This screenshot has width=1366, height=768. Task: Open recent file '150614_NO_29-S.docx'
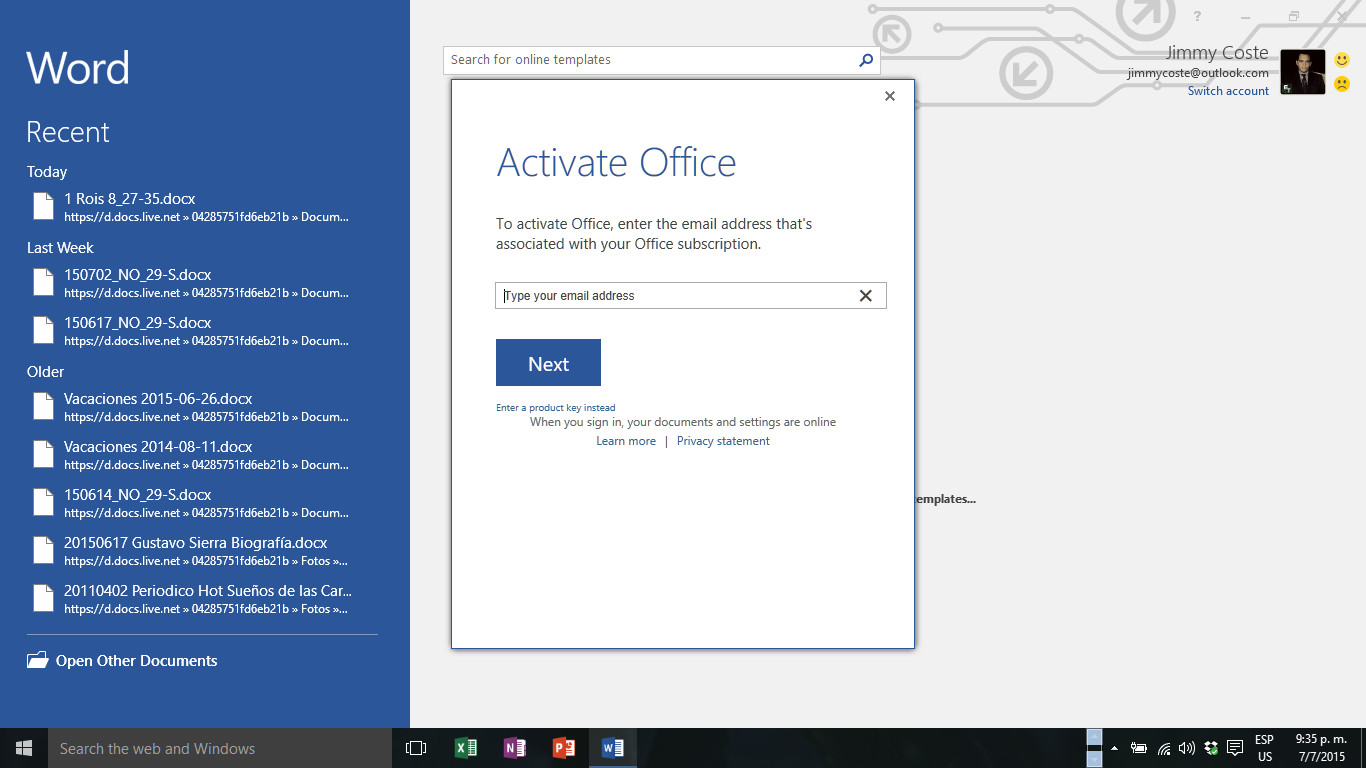[x=204, y=503]
